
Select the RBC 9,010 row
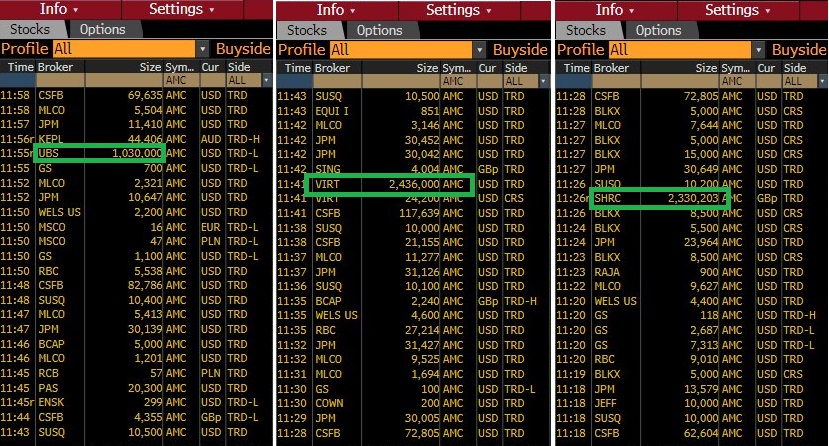pos(692,359)
